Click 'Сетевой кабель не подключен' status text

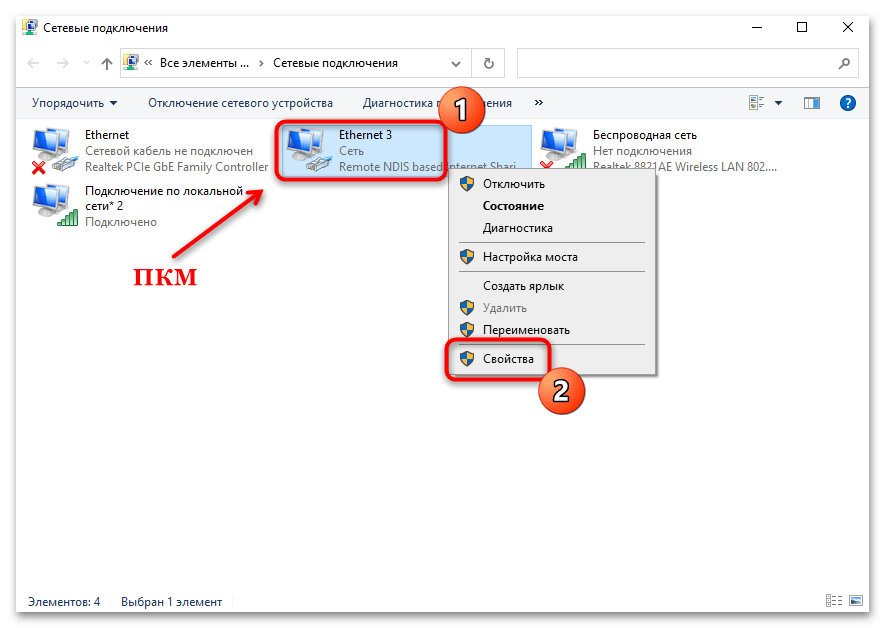(x=169, y=151)
